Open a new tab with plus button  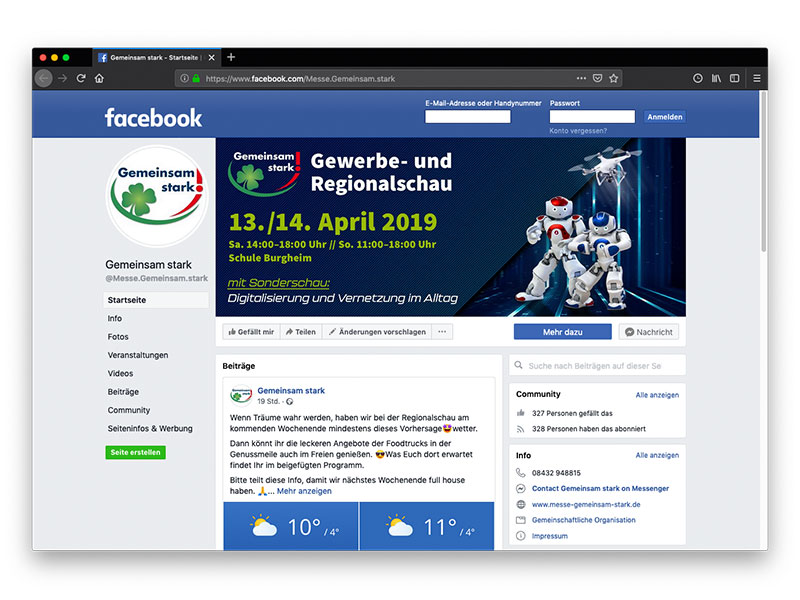pos(231,57)
